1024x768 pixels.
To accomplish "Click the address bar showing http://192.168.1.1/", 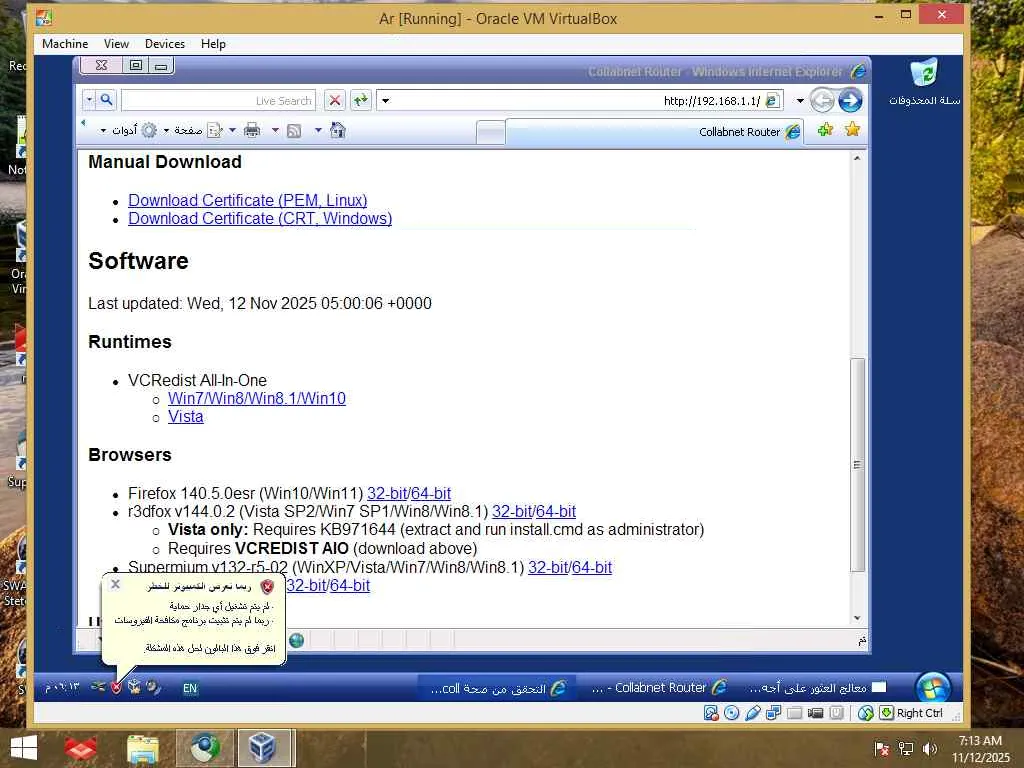I will 580,101.
